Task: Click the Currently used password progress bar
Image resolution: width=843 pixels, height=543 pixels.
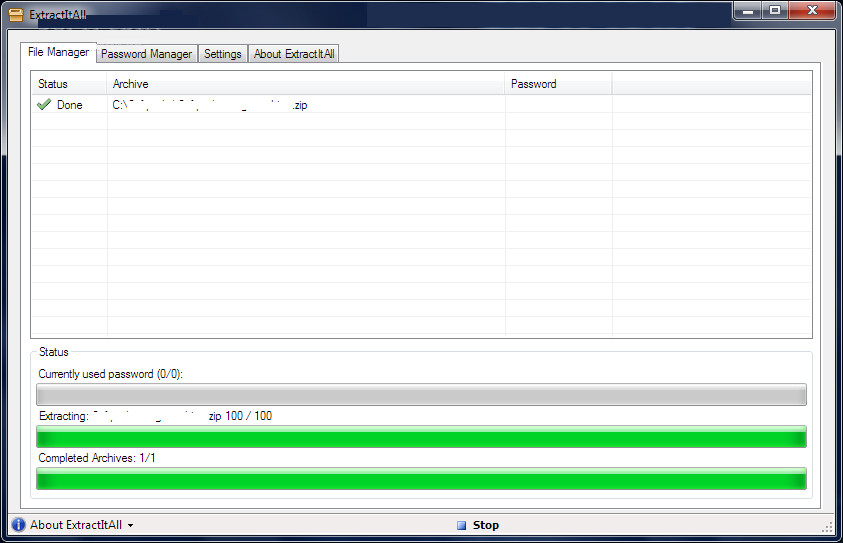Action: (x=421, y=395)
